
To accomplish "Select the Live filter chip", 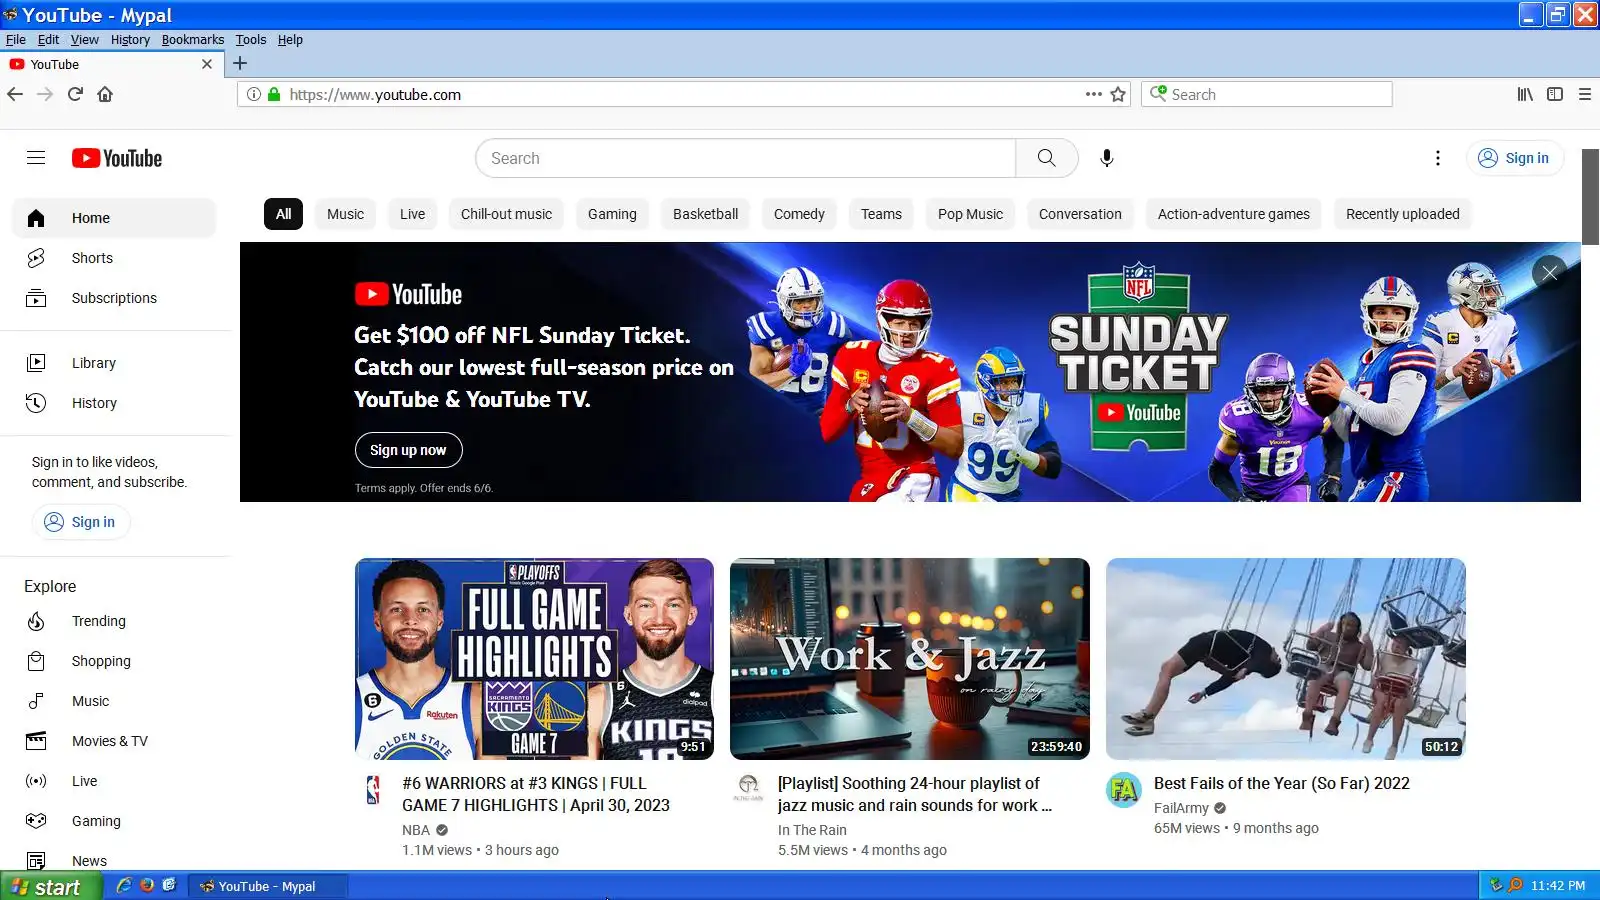I will (412, 214).
